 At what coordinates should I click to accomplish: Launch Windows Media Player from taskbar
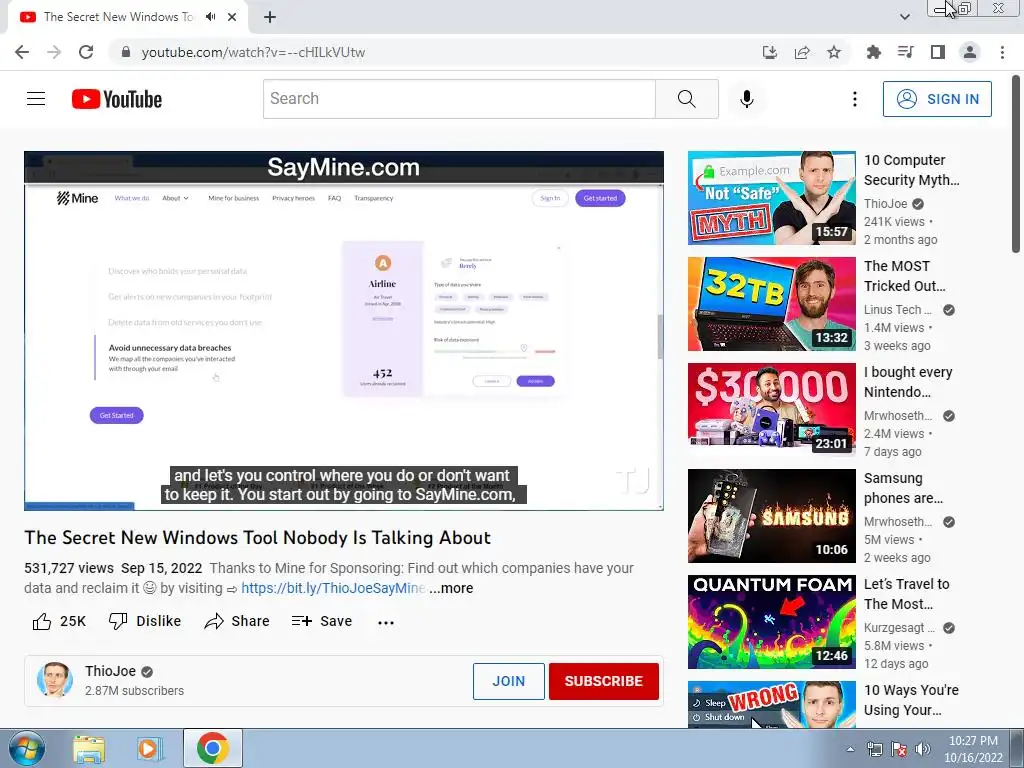point(150,749)
